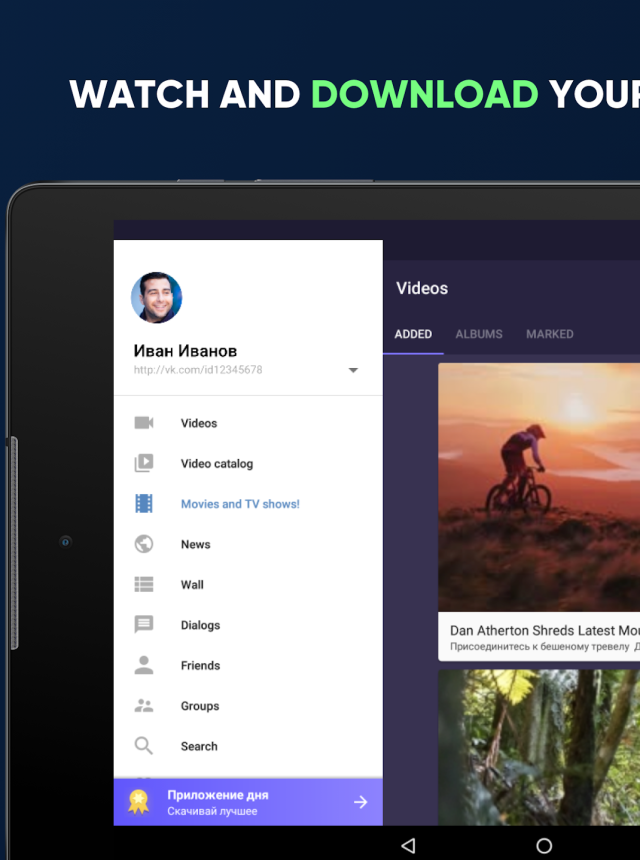The height and width of the screenshot is (860, 640).
Task: Tap the user profile avatar
Action: [x=157, y=298]
